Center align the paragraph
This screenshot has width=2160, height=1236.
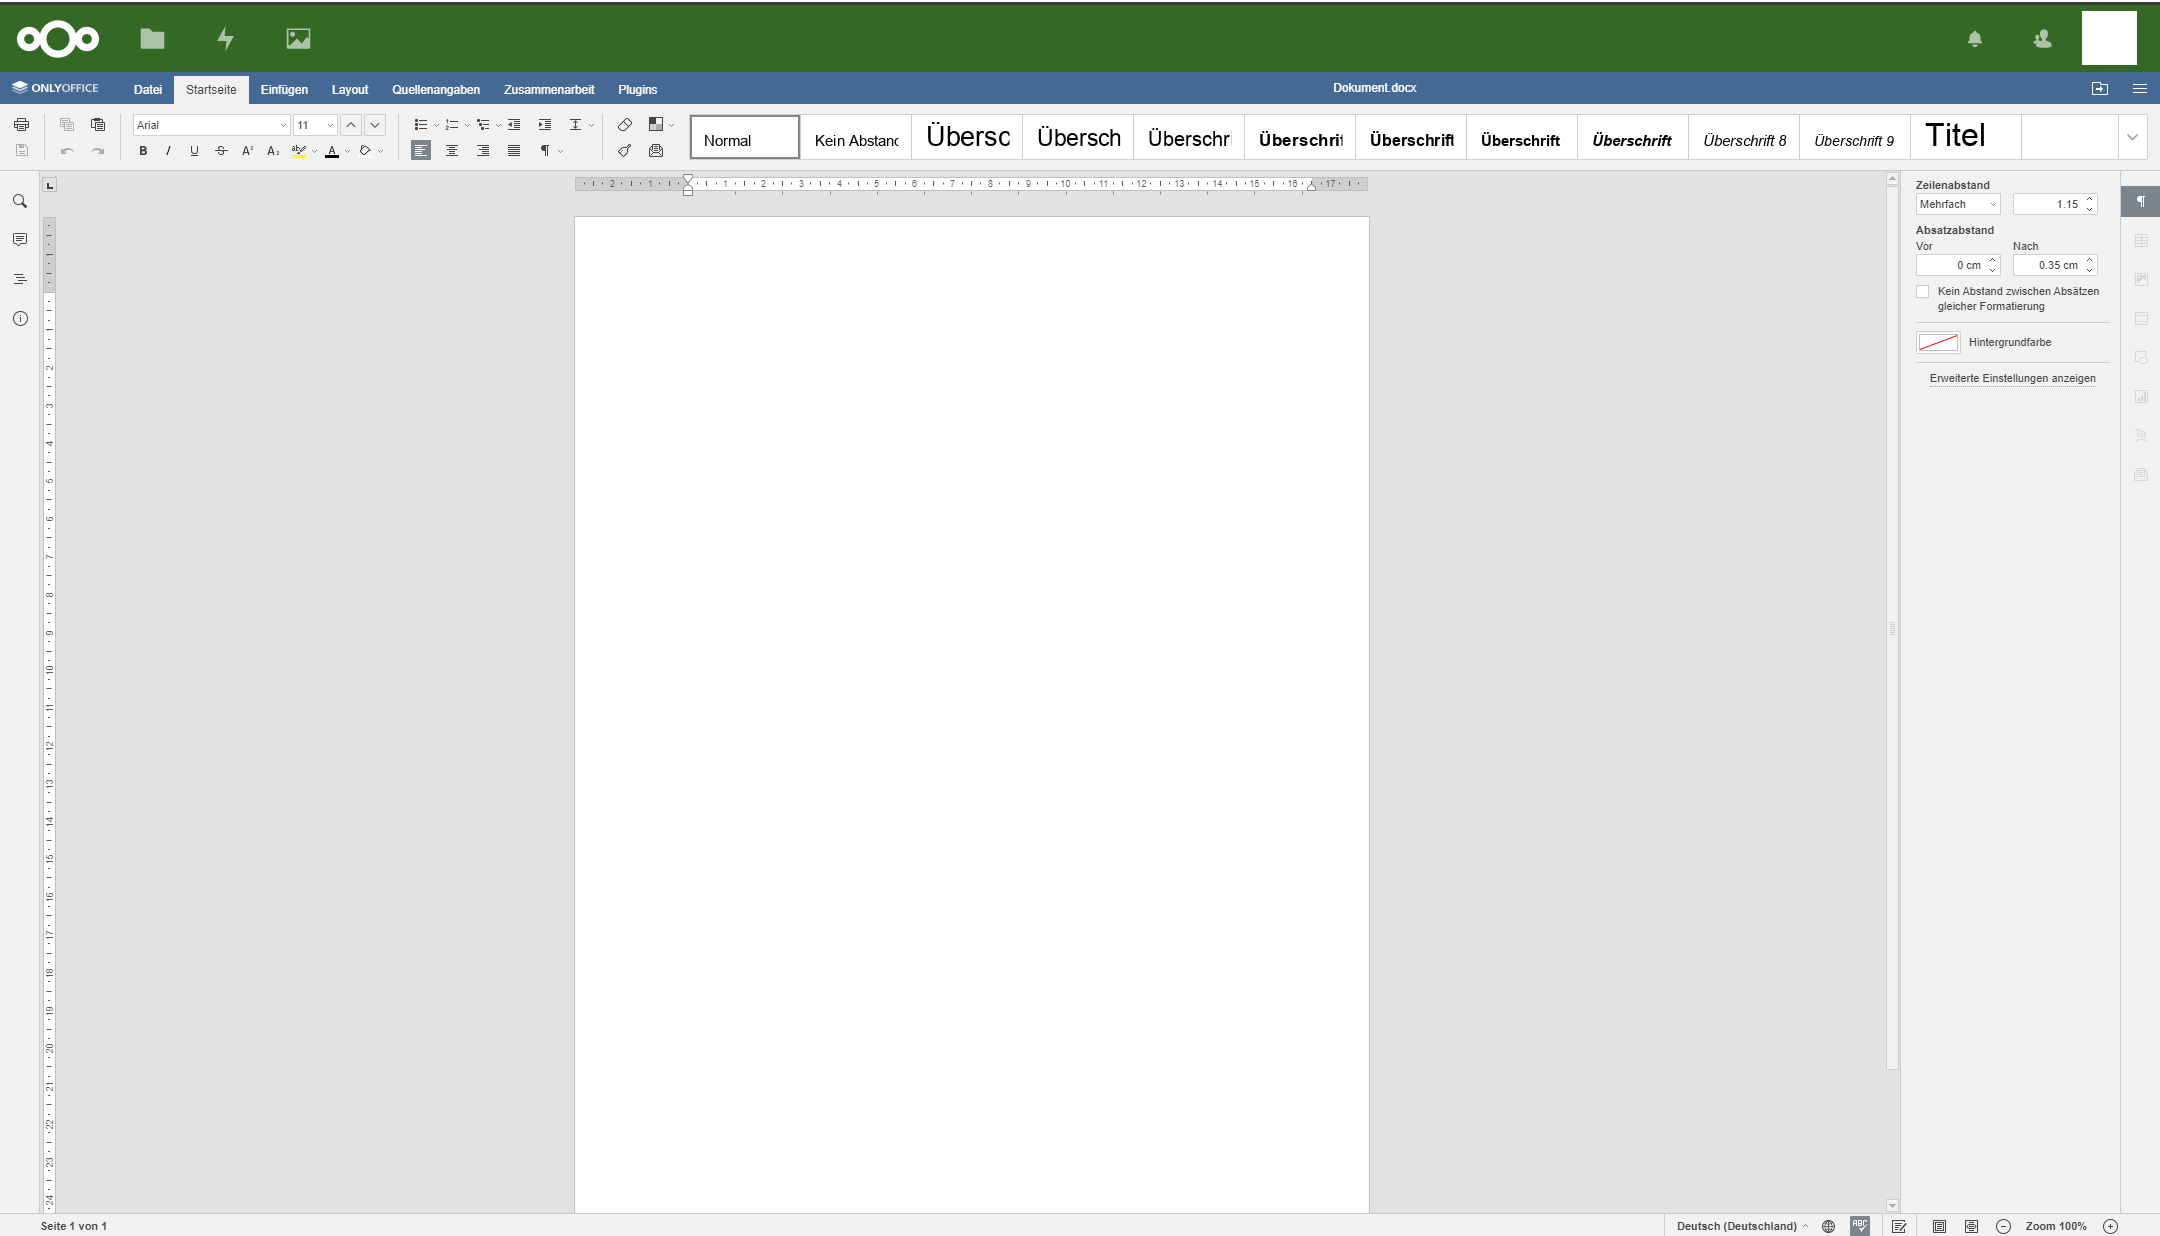pos(452,151)
